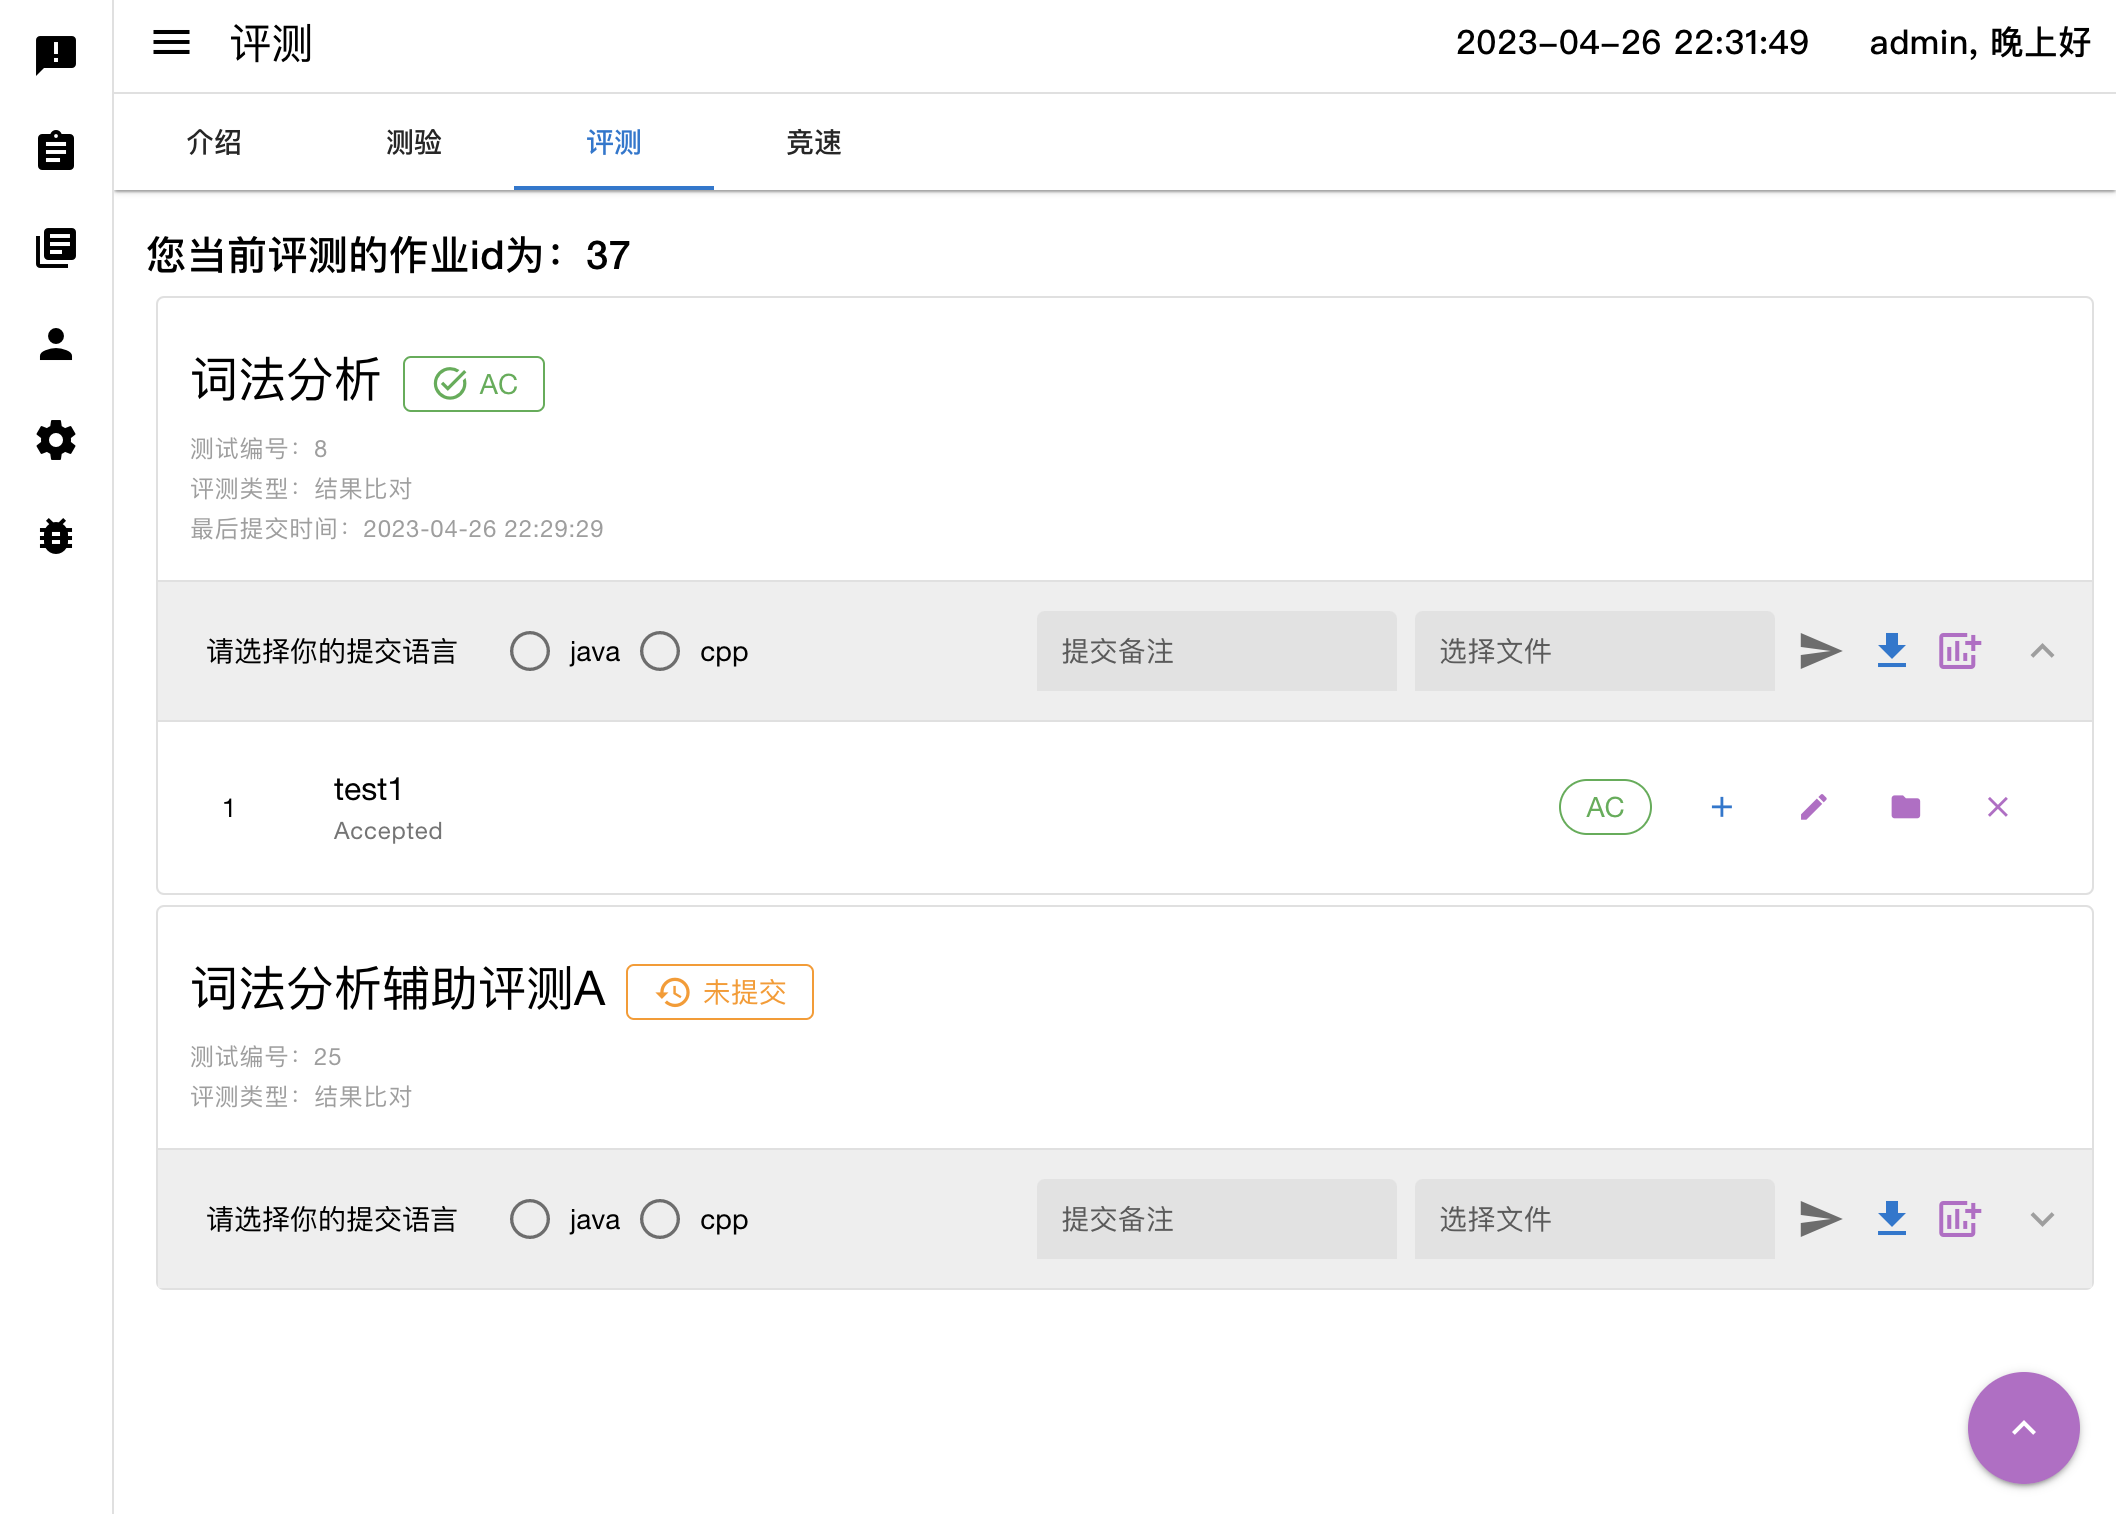Click the announcement icon in the sidebar
Viewport: 2116px width, 1514px height.
(56, 54)
